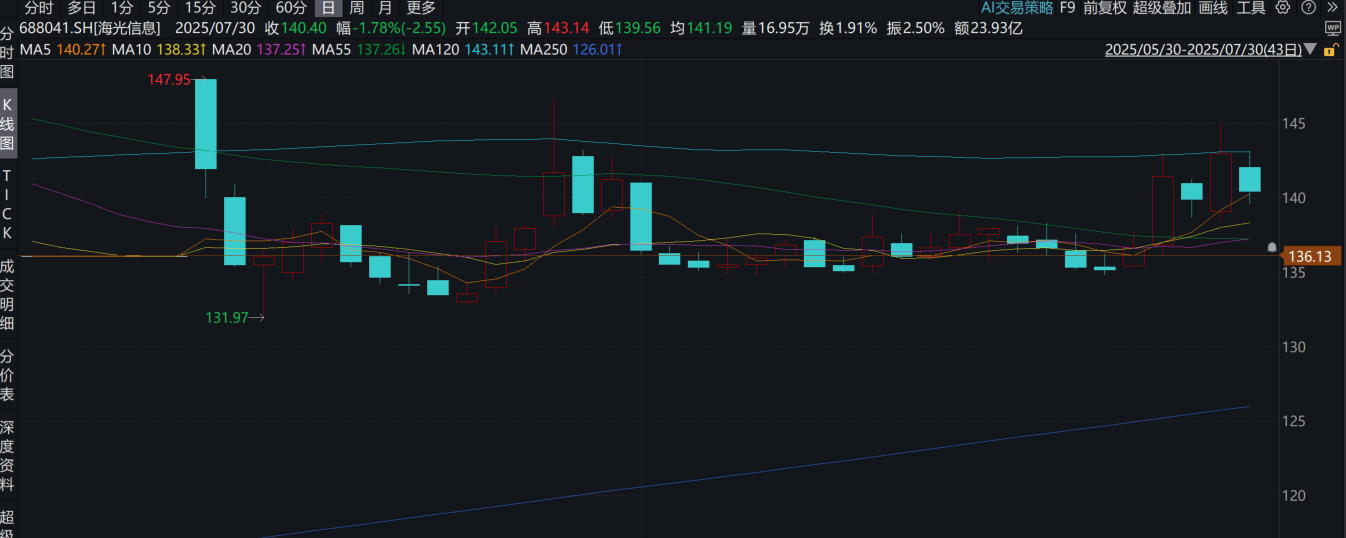Click the 147.95 high price label
The height and width of the screenshot is (538, 1346).
tap(168, 79)
